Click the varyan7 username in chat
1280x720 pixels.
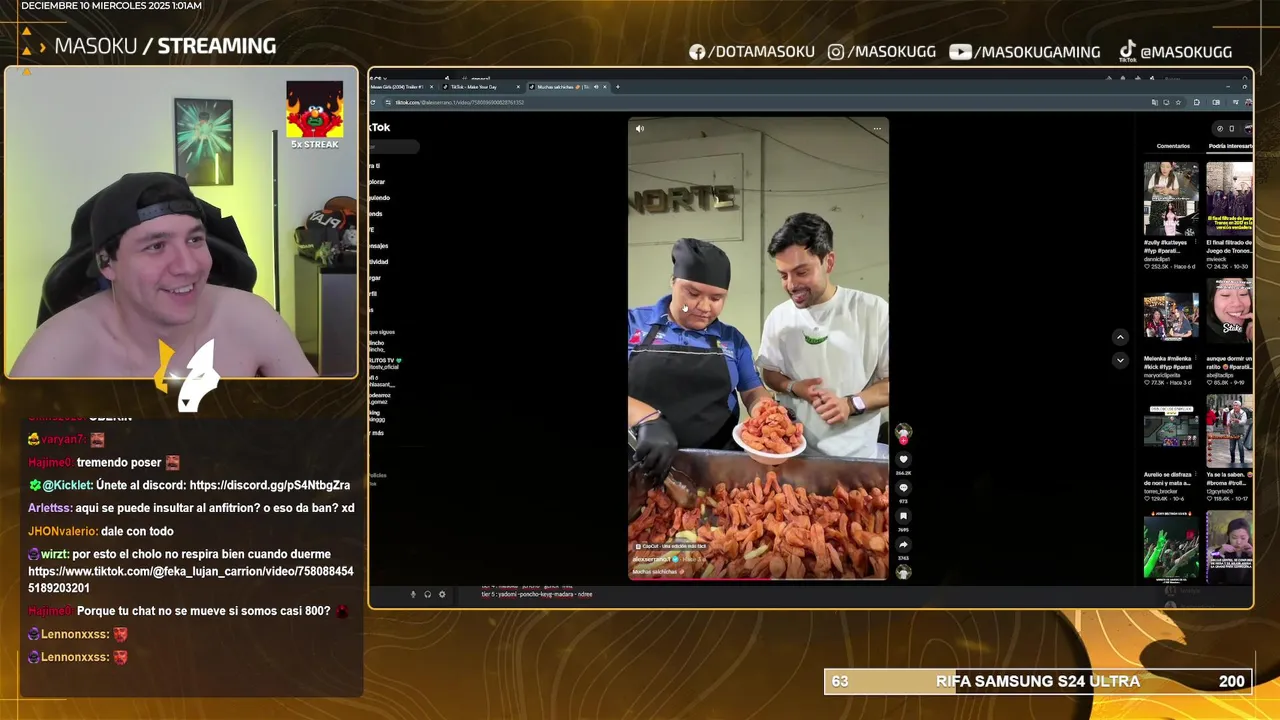[x=62, y=439]
